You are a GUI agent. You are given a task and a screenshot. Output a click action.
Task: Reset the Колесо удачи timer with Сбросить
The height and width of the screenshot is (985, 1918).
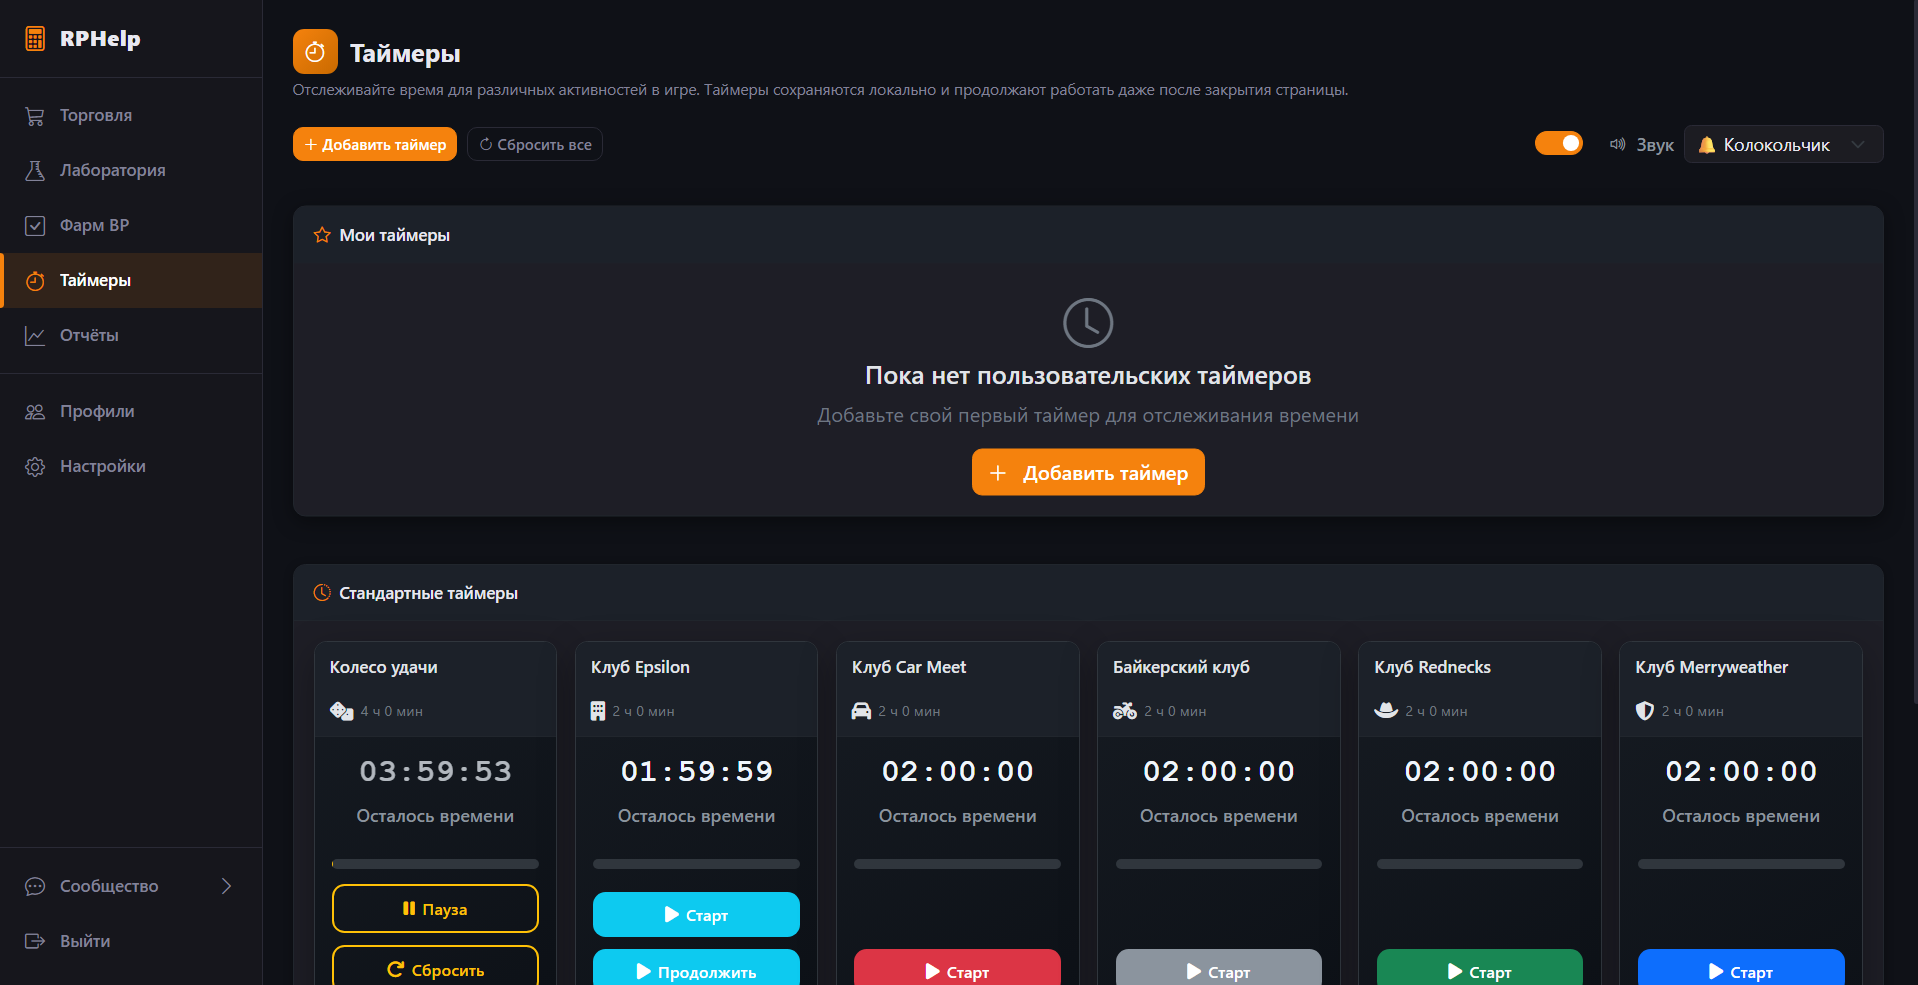(x=435, y=967)
